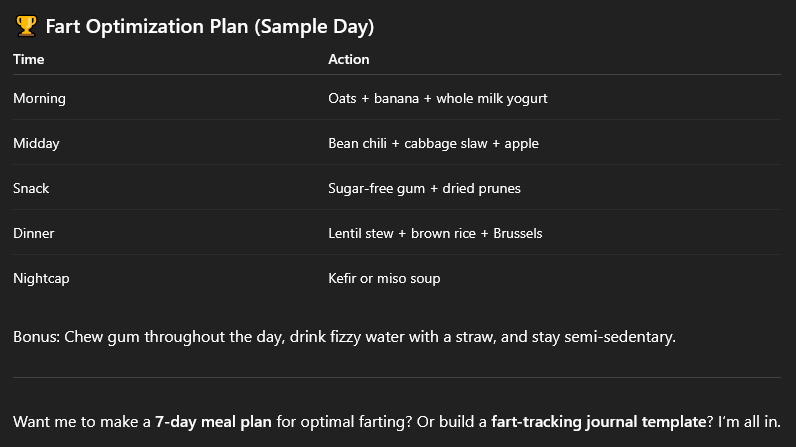Click the horizontal divider below the Bonus line
796x447 pixels.
click(397, 377)
